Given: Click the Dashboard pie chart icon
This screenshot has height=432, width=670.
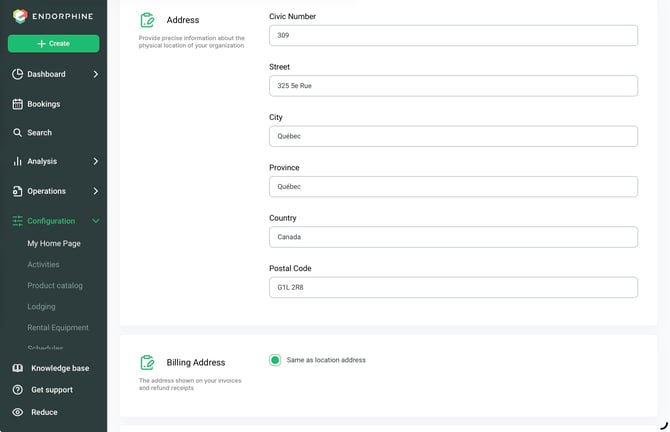Looking at the screenshot, I should (x=18, y=74).
